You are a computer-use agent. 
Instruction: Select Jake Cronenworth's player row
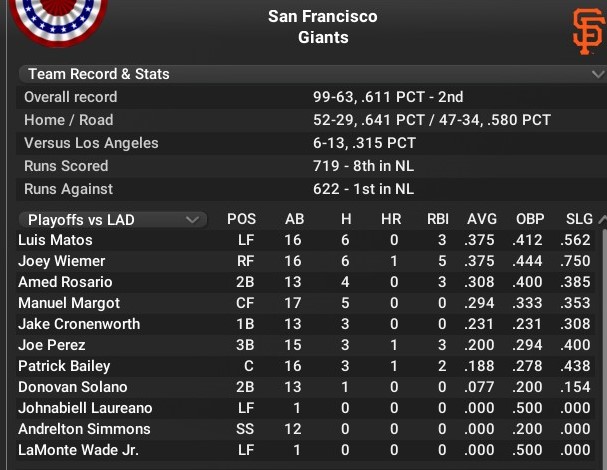click(306, 324)
